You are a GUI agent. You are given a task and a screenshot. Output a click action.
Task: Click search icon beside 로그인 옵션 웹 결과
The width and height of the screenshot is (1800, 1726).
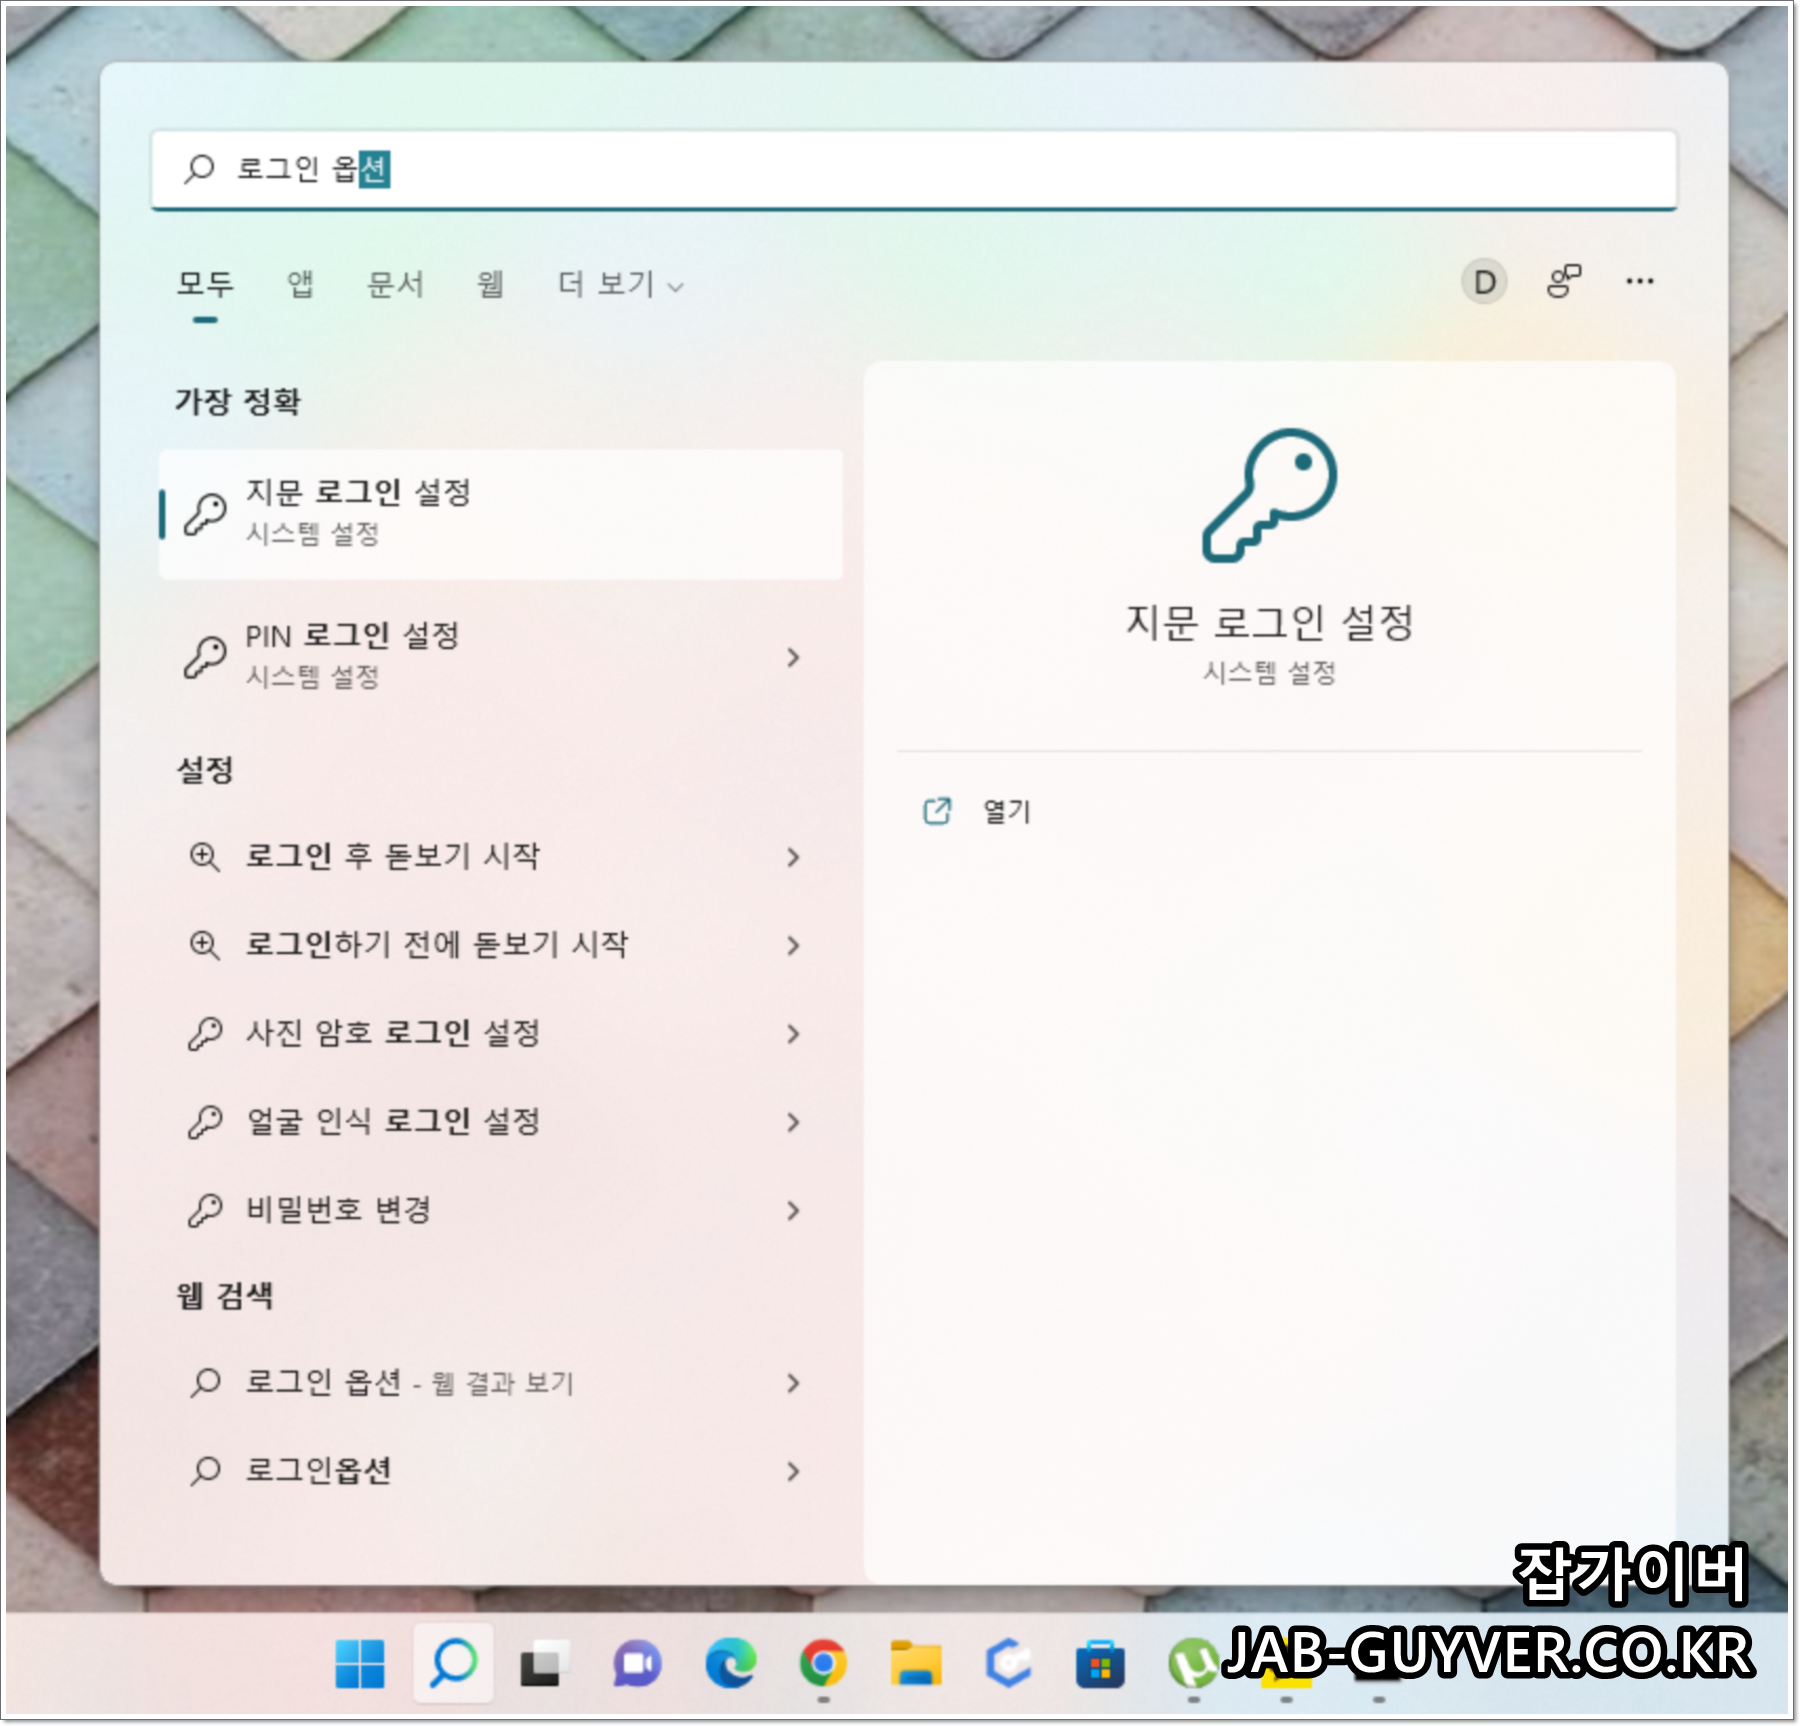click(205, 1383)
